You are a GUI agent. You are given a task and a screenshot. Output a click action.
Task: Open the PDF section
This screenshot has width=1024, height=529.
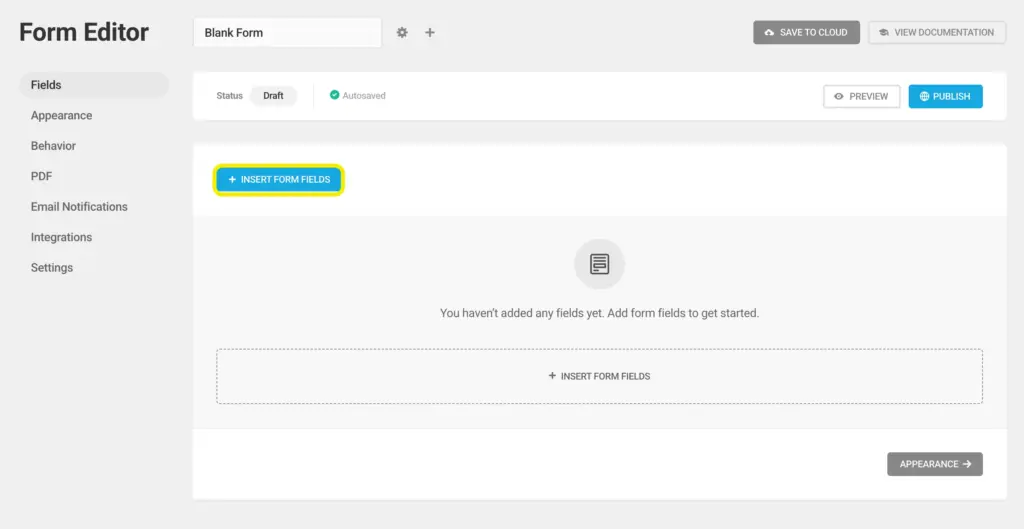click(x=41, y=176)
